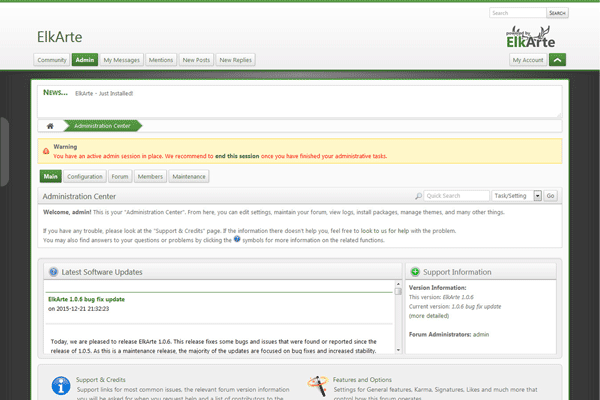Switch to the Members admin tab

150,176
